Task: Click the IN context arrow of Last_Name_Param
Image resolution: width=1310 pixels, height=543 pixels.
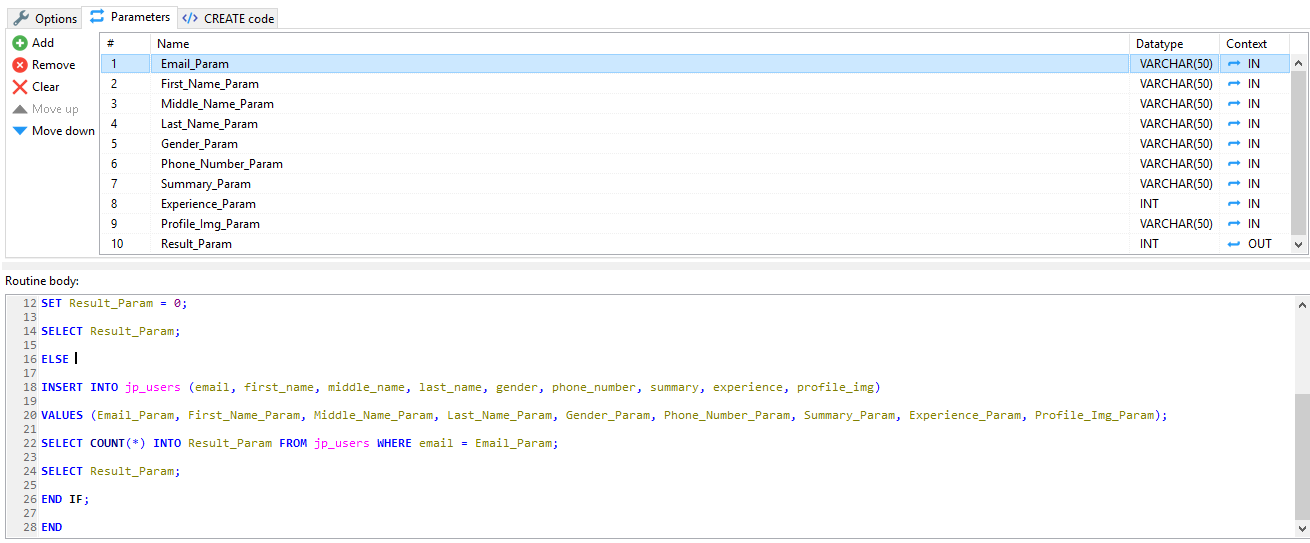Action: click(x=1234, y=124)
